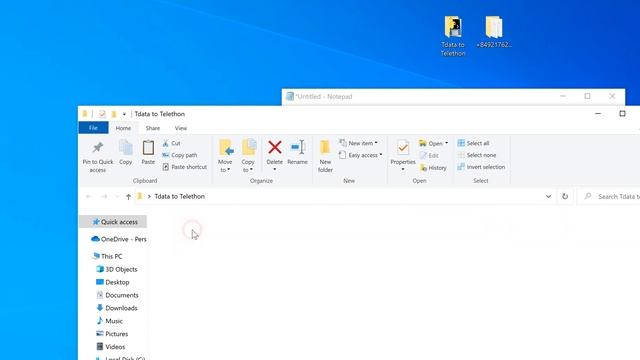Open Music in navigation pane
The width and height of the screenshot is (640, 360).
109,321
